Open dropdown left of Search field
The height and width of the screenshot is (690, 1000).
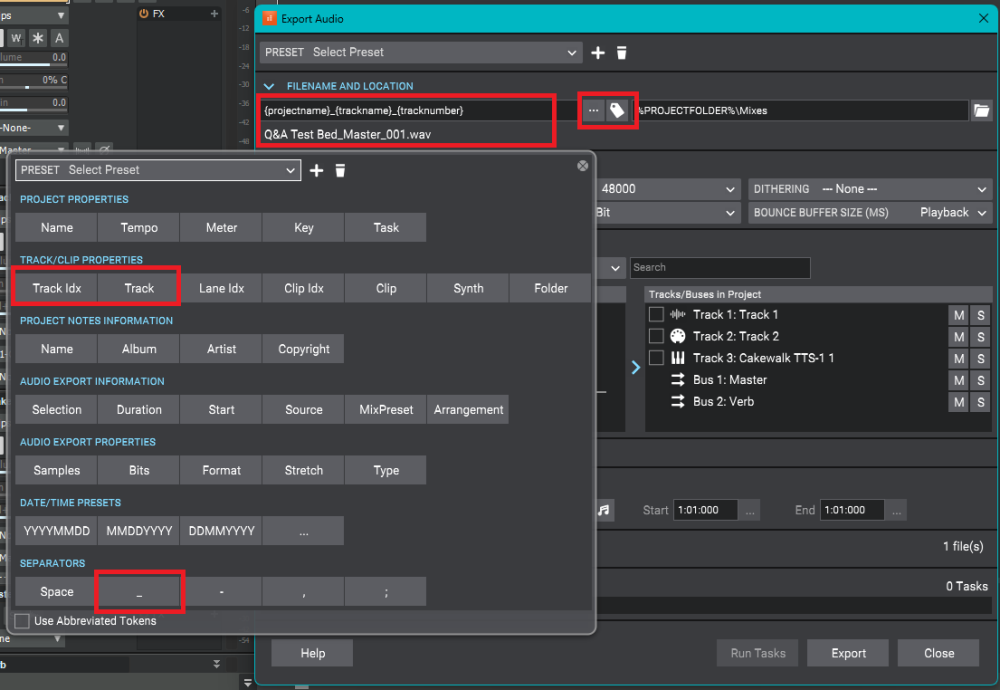(611, 268)
